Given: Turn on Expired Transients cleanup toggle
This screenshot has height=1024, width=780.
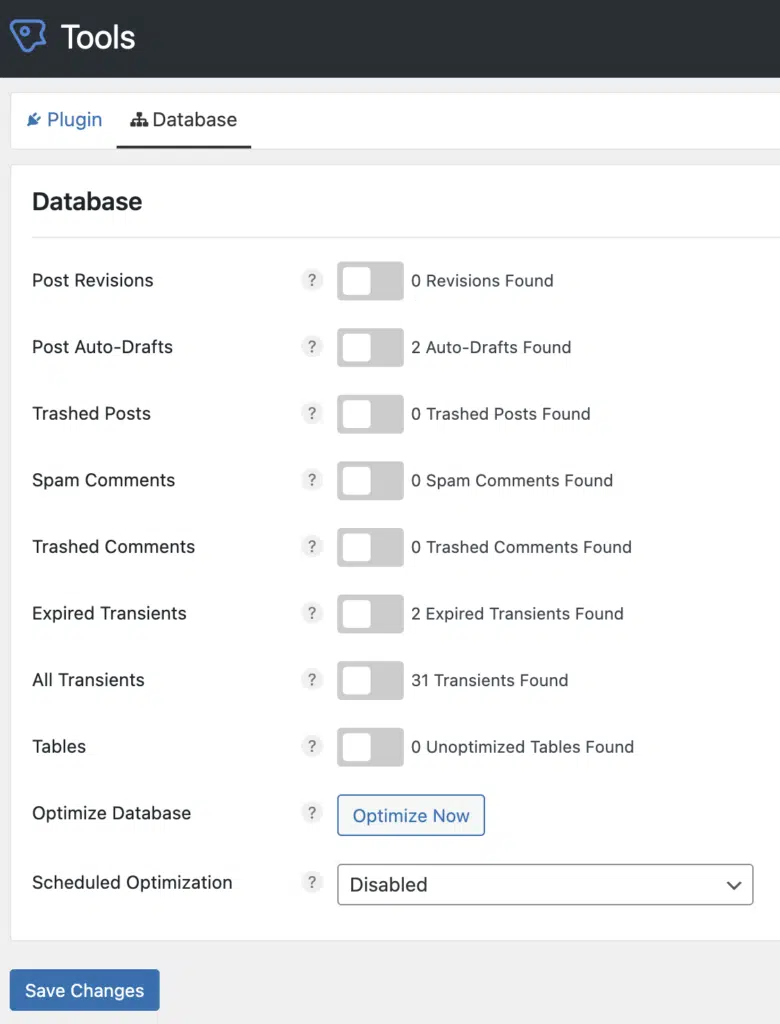Looking at the screenshot, I should click(x=370, y=614).
